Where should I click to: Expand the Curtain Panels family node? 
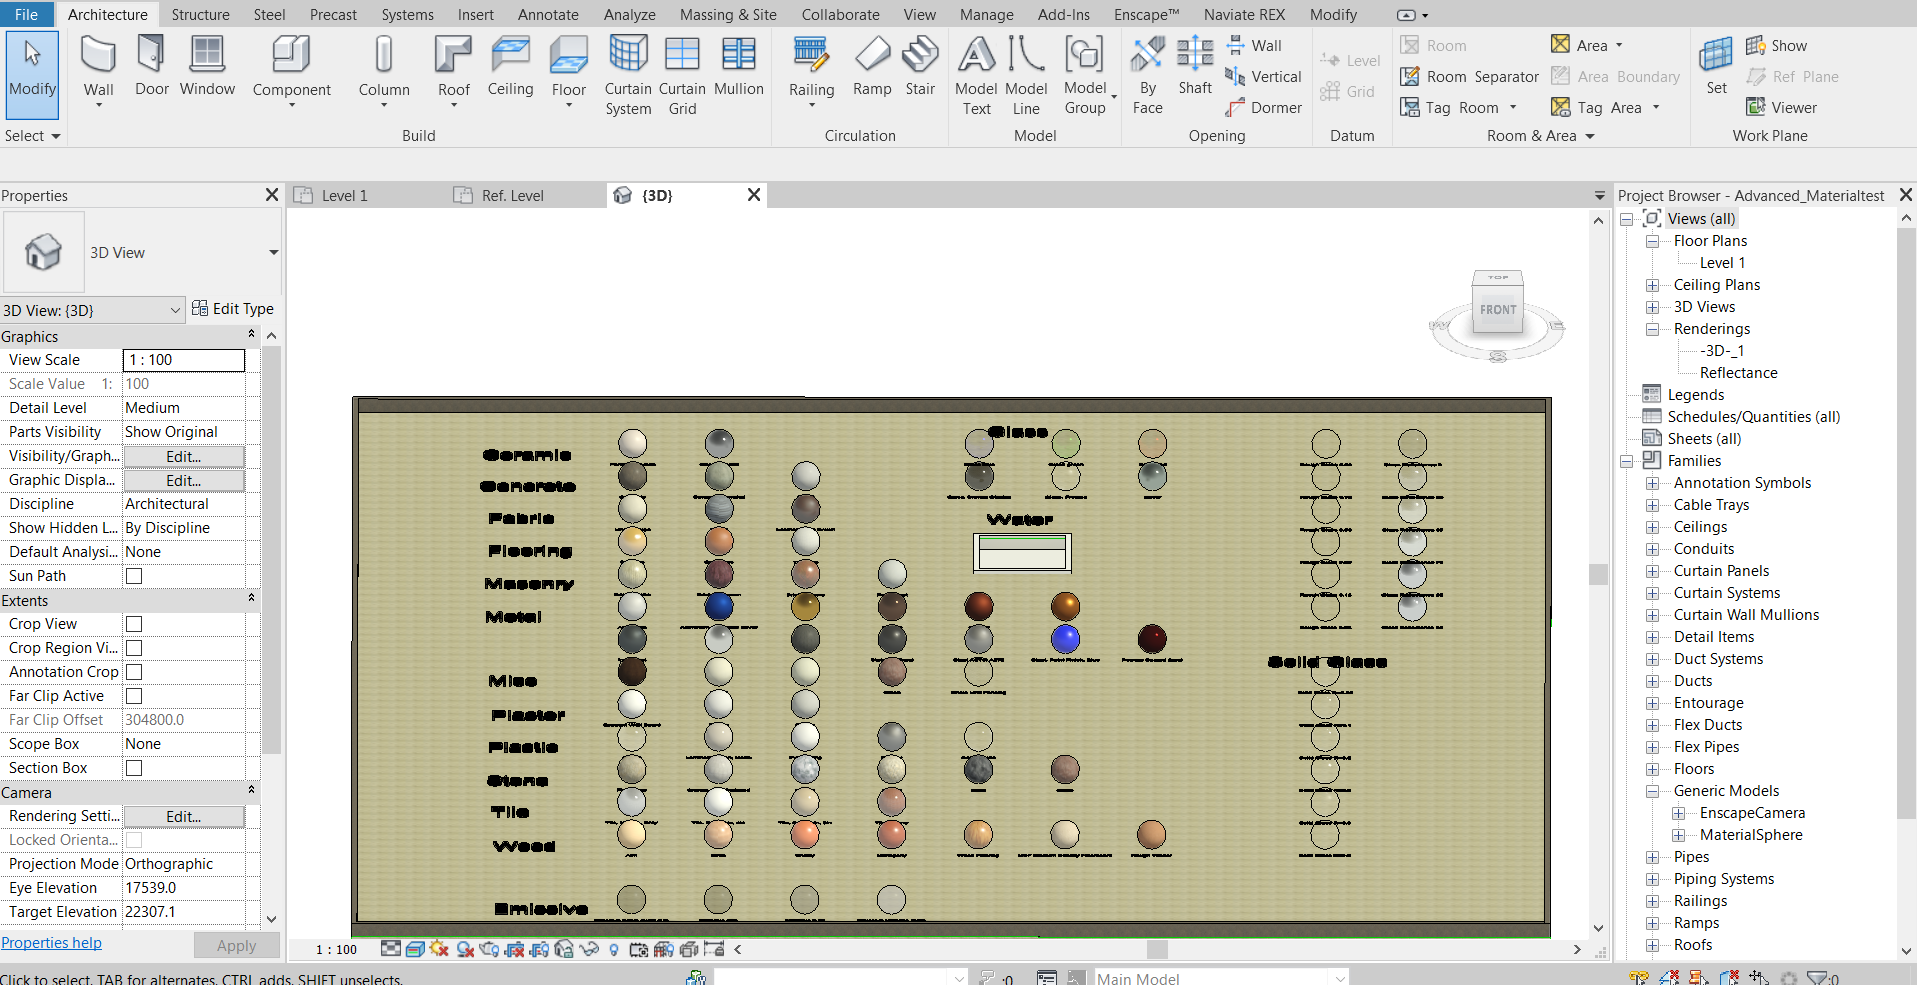(1651, 570)
